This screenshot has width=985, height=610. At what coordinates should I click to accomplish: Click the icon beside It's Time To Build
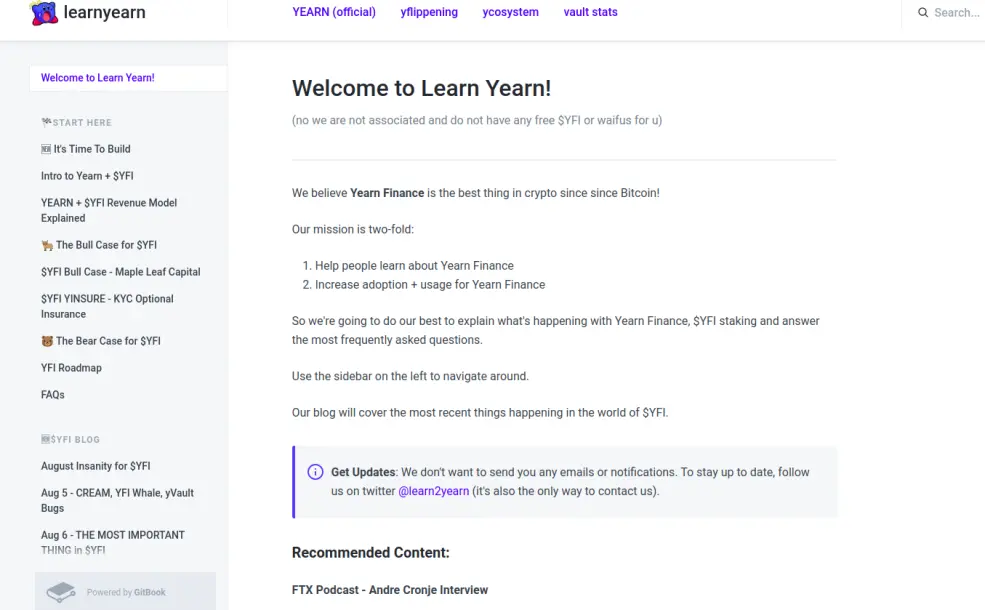pos(46,149)
